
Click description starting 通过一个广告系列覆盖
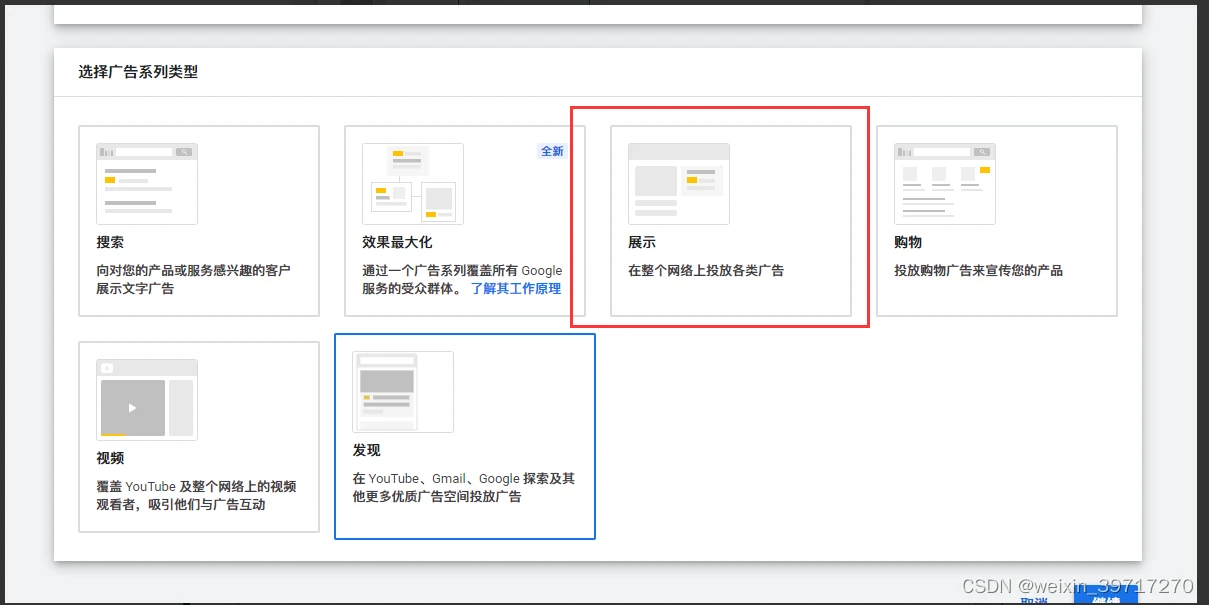pos(462,280)
